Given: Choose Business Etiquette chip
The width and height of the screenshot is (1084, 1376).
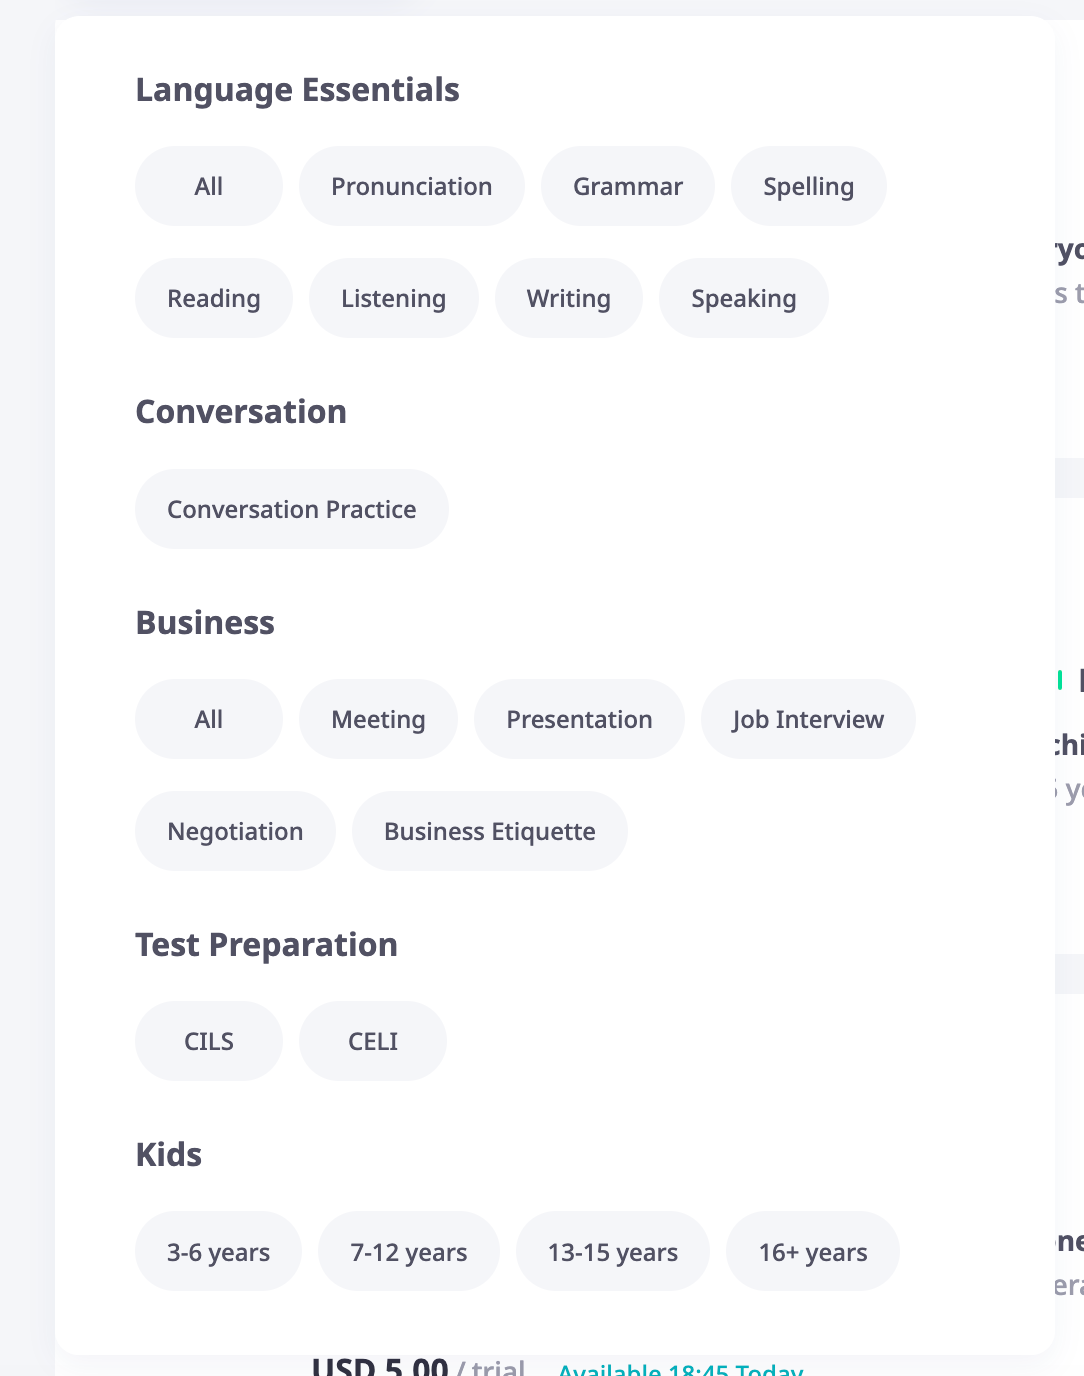Looking at the screenshot, I should [490, 831].
